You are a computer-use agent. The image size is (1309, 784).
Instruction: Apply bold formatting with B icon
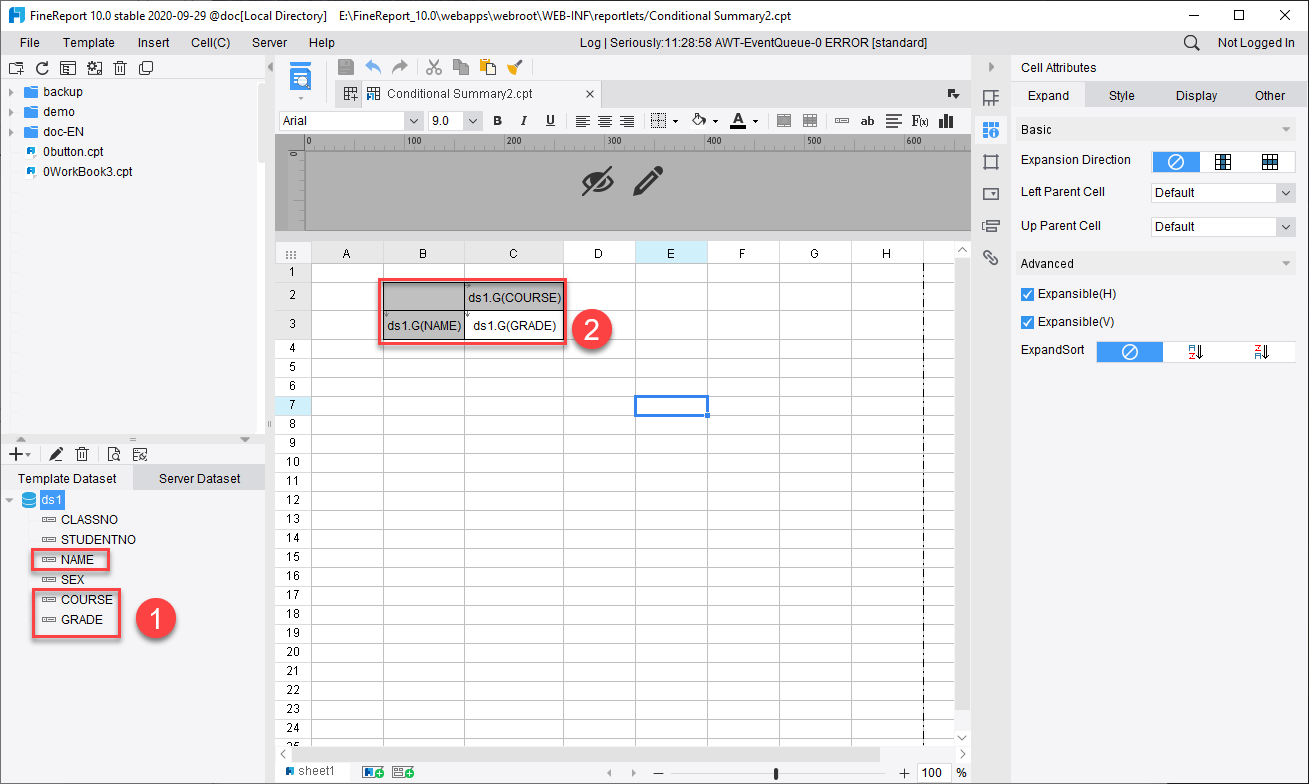pos(497,121)
